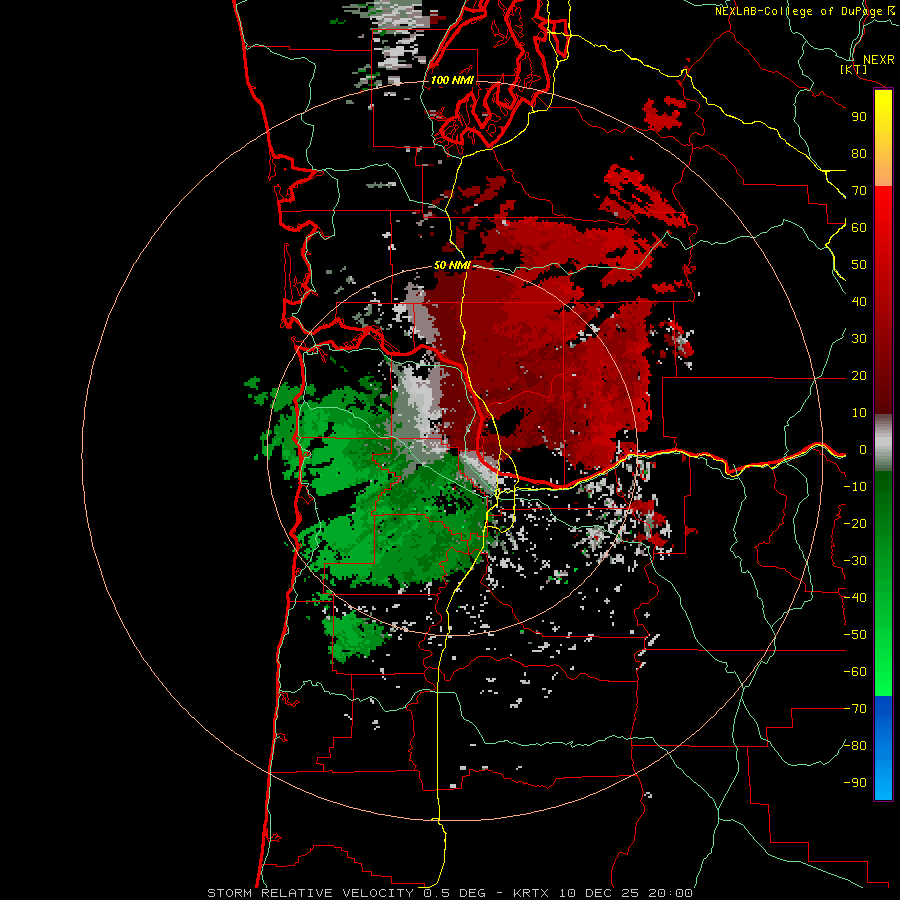Select the -80 value on velocity scale
900x900 pixels.
pyautogui.click(x=855, y=746)
